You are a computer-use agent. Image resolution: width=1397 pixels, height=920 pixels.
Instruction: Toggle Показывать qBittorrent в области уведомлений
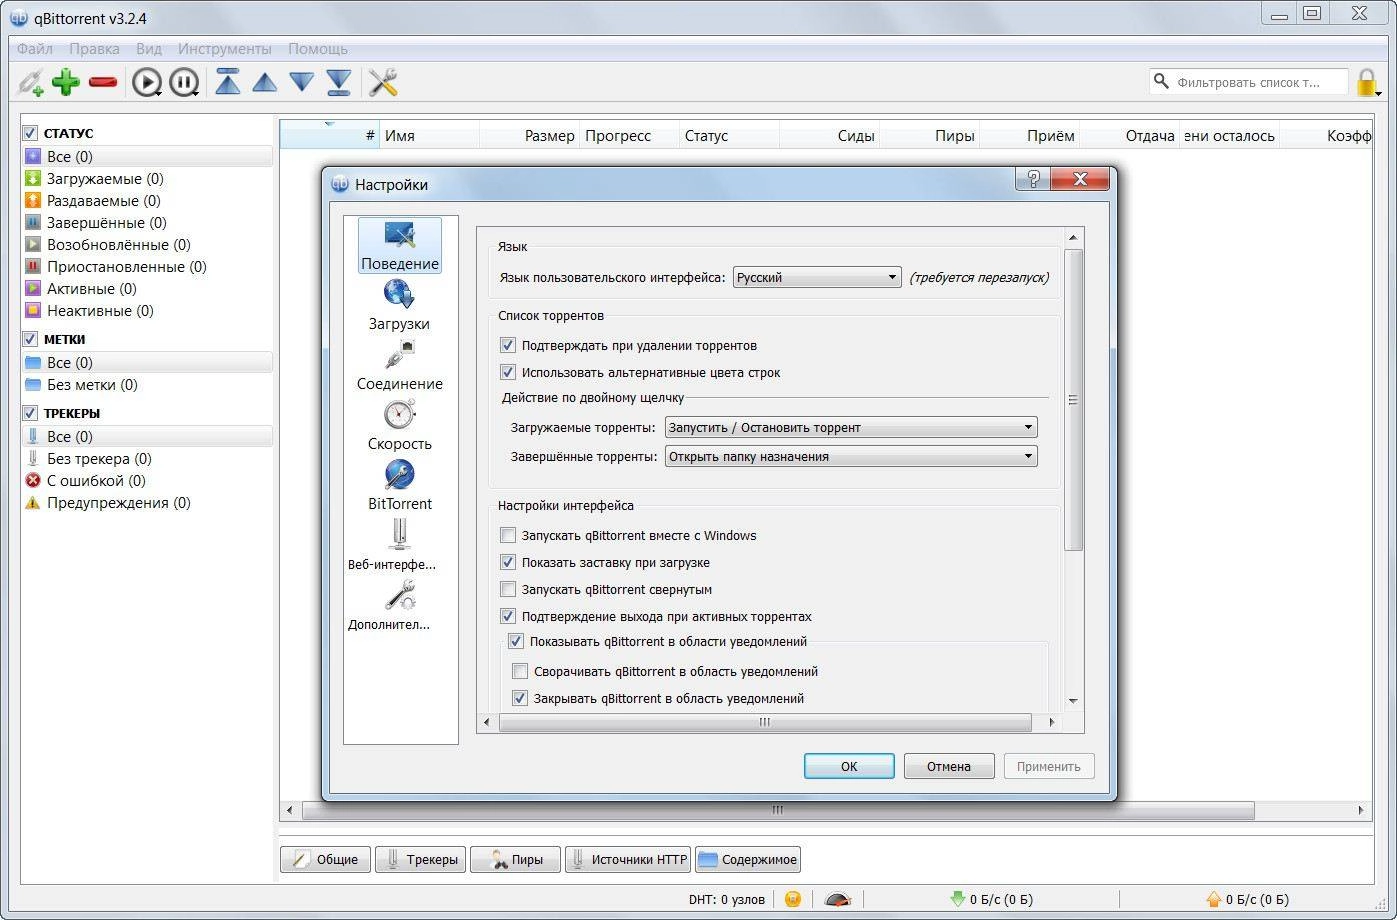516,642
